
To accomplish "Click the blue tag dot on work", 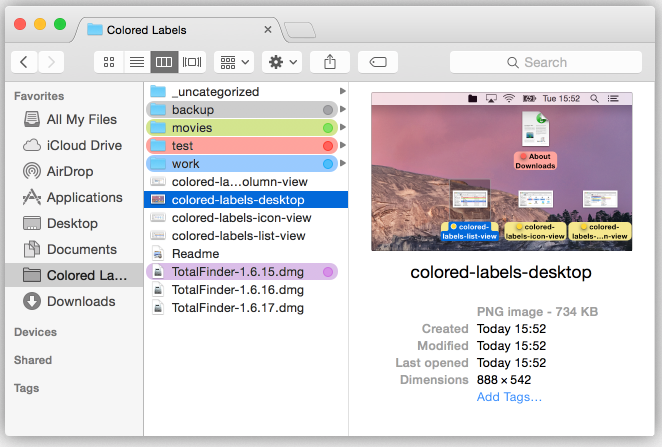I will (x=328, y=164).
